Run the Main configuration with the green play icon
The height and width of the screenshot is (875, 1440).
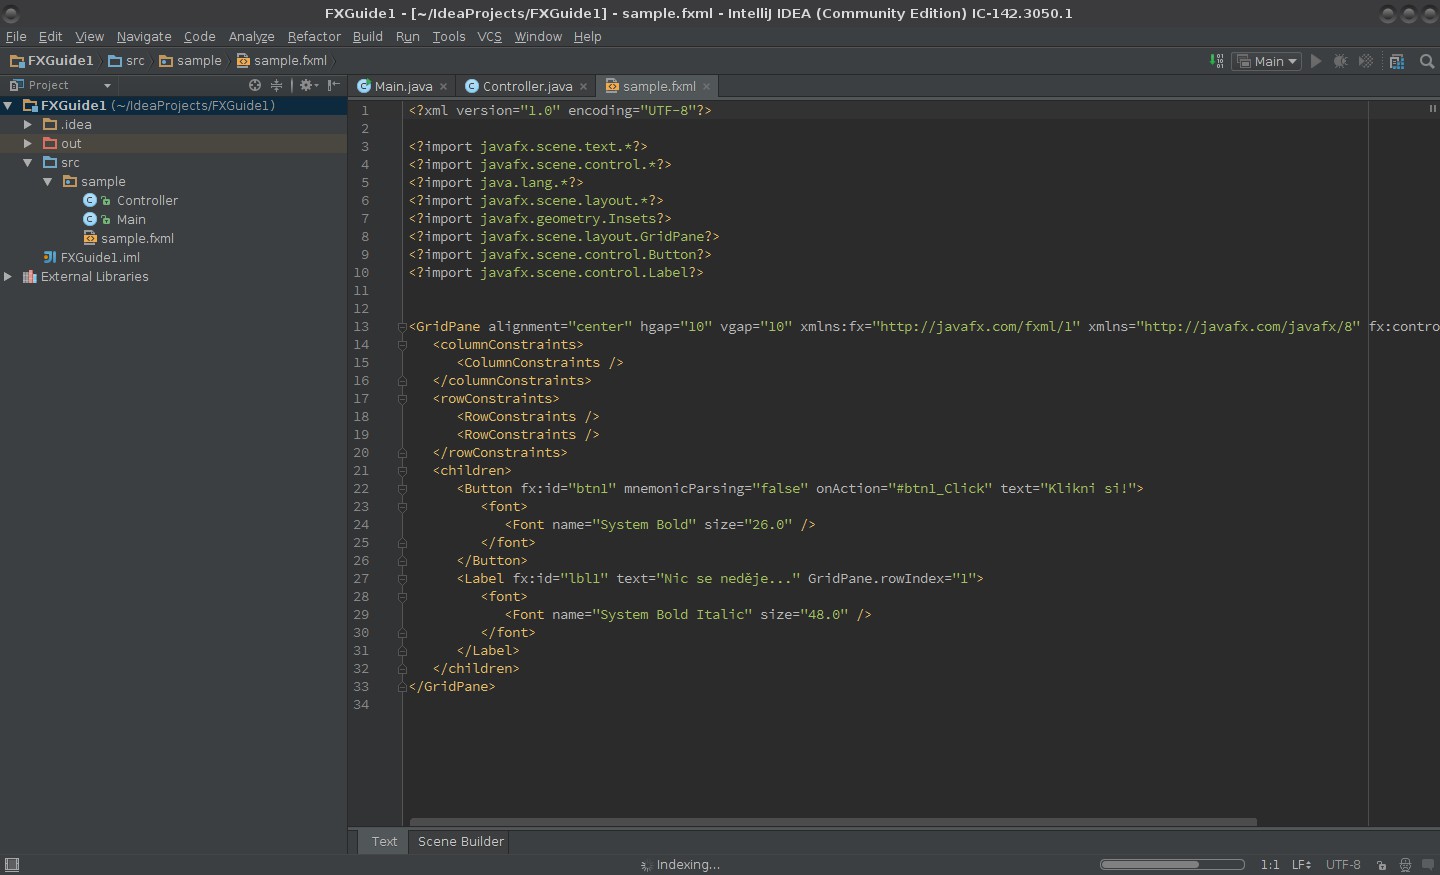point(1316,61)
